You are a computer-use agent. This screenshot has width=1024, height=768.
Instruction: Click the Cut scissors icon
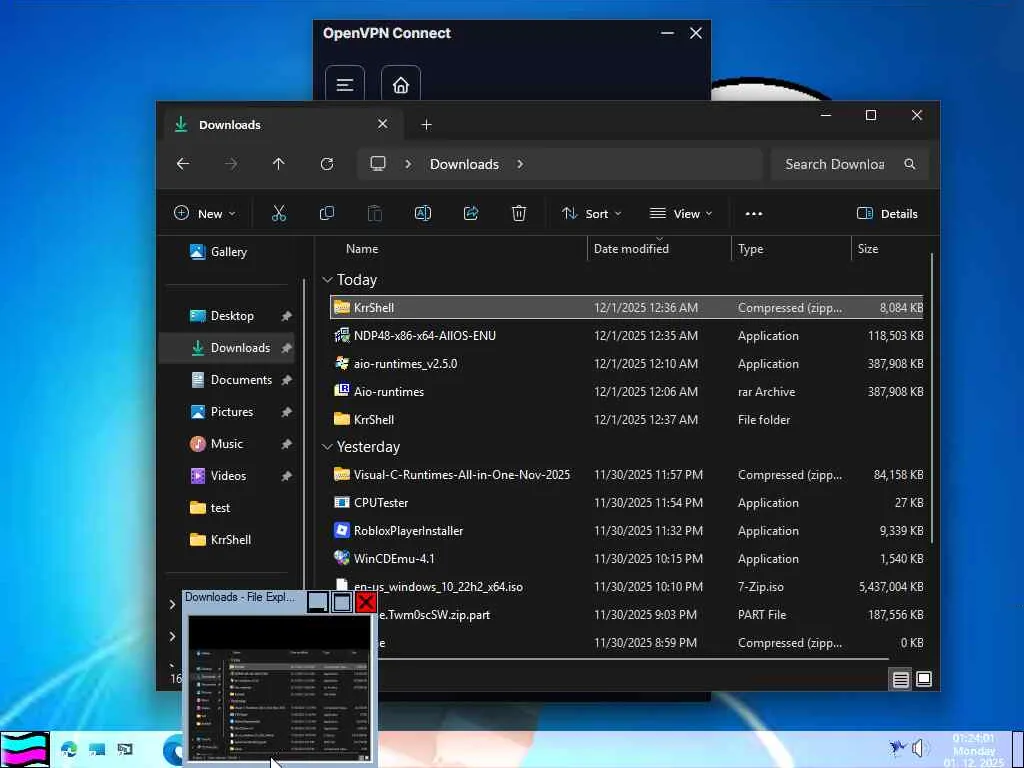279,214
